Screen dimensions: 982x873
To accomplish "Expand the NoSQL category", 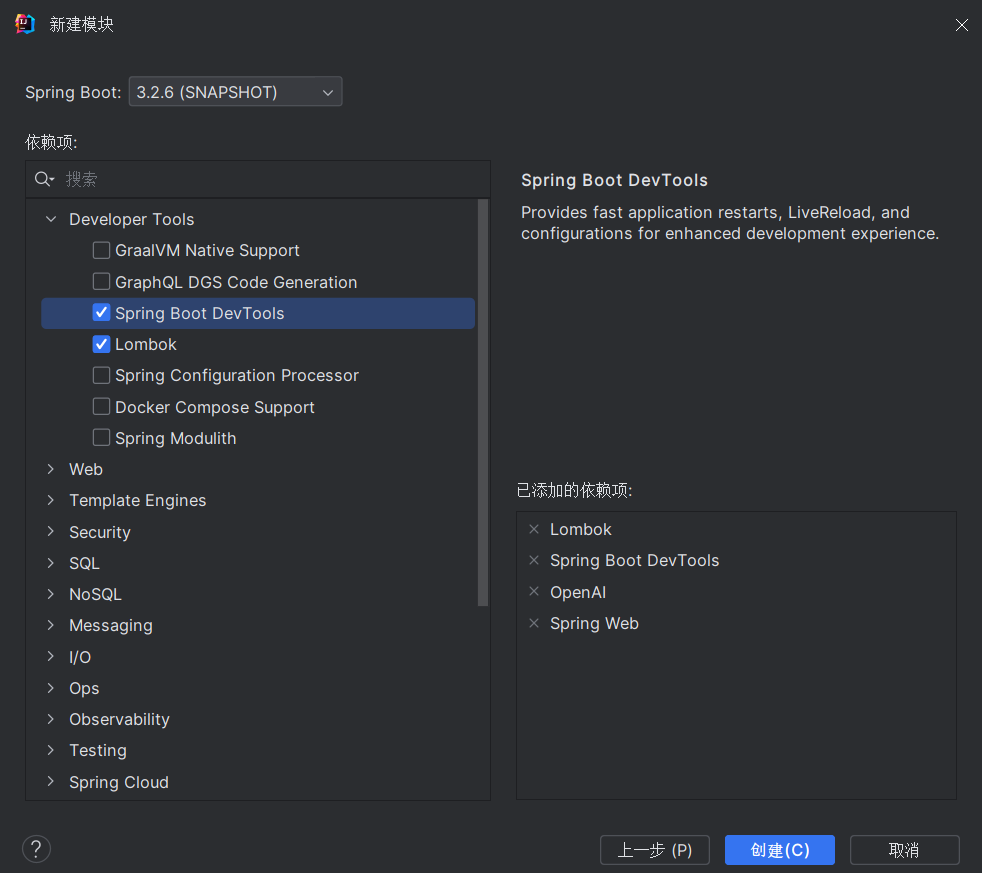I will coord(51,594).
